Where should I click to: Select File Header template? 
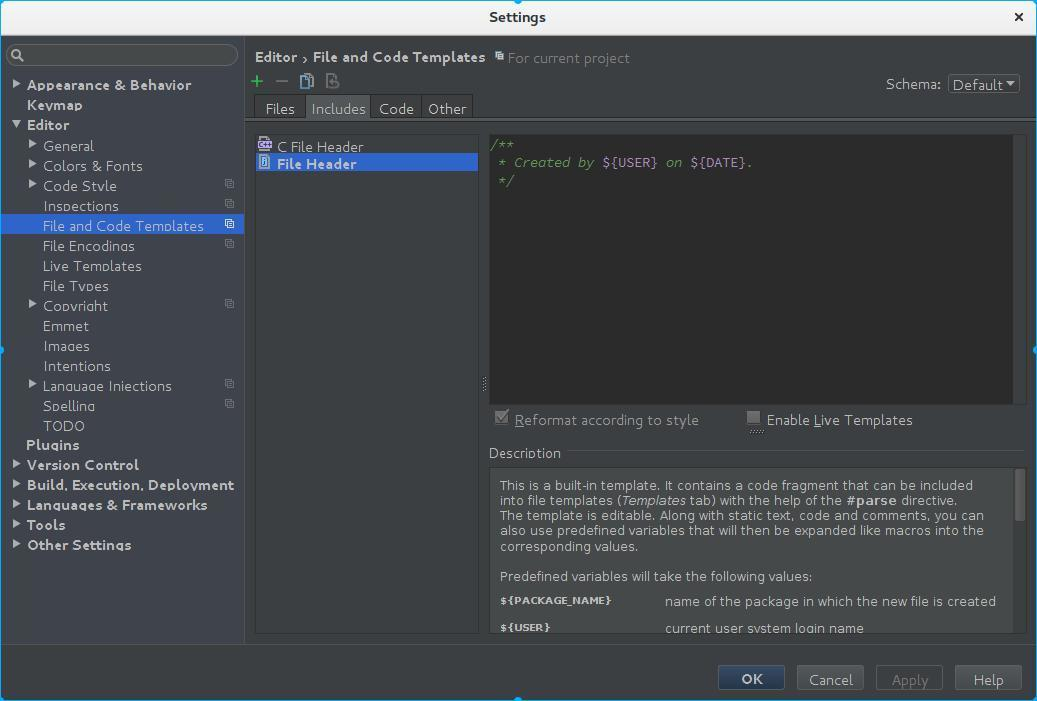pyautogui.click(x=367, y=163)
